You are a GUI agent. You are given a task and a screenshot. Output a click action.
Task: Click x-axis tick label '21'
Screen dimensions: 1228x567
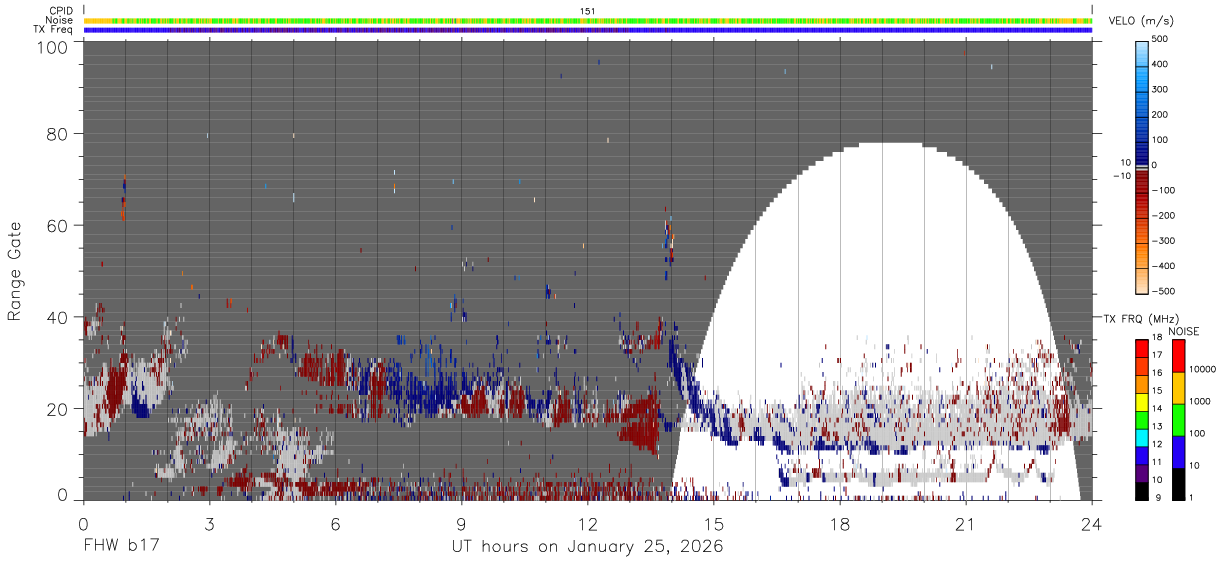(965, 524)
